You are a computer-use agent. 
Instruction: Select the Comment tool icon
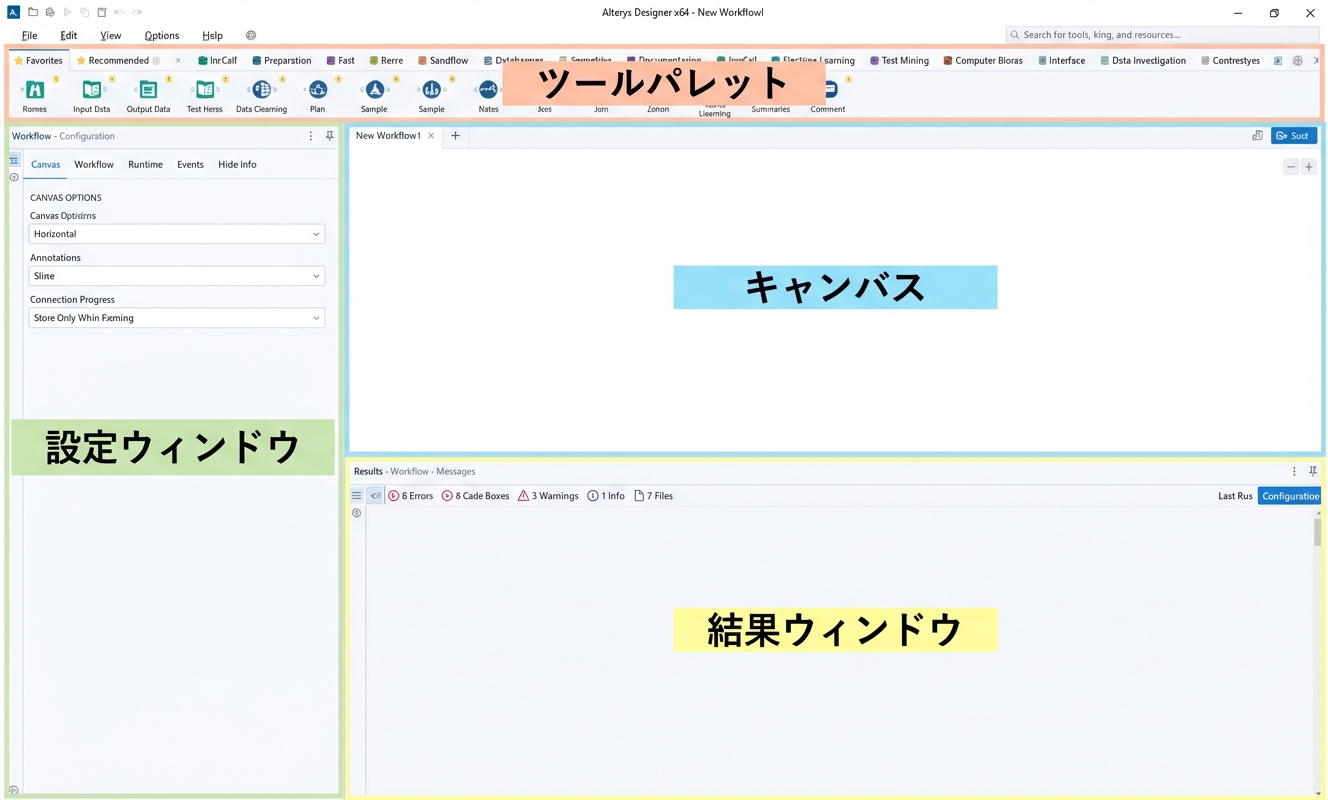pos(830,90)
